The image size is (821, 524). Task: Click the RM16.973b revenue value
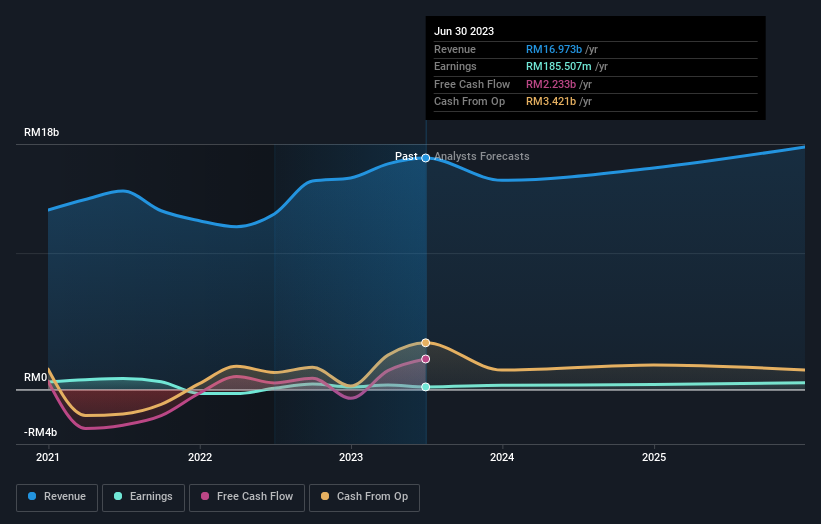(x=554, y=49)
